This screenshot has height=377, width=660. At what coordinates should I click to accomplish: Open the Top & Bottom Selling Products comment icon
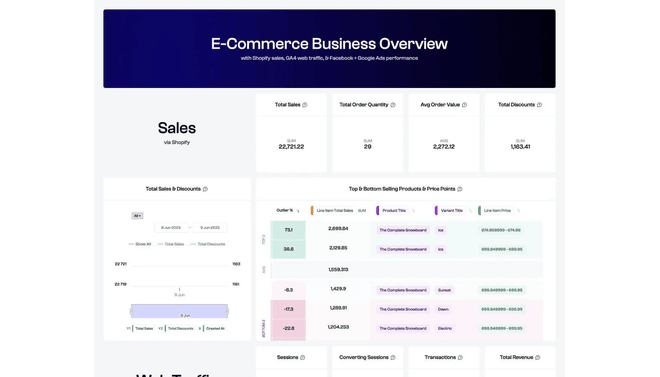pyautogui.click(x=460, y=189)
